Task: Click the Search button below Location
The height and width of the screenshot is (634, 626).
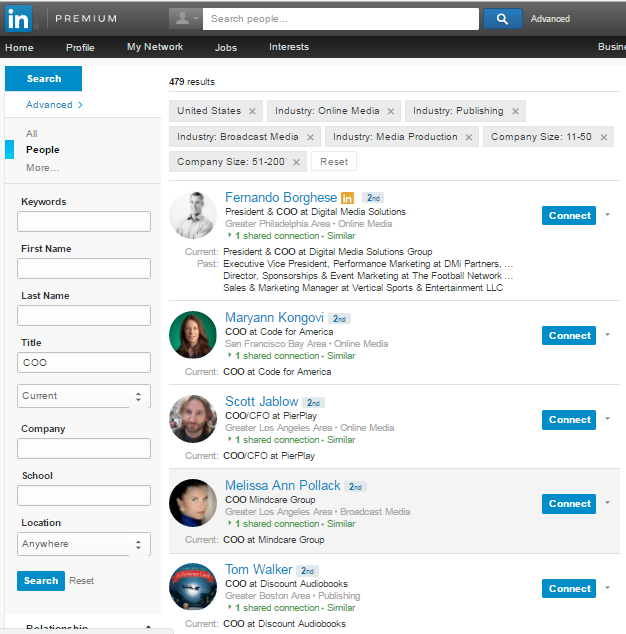Action: (41, 581)
